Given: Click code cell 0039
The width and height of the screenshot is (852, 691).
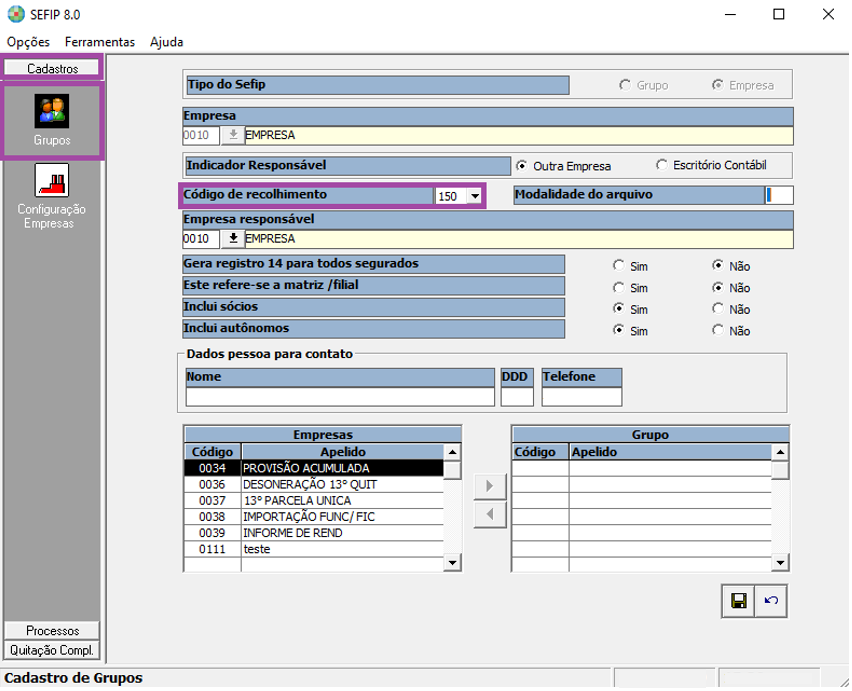Looking at the screenshot, I should pos(212,533).
